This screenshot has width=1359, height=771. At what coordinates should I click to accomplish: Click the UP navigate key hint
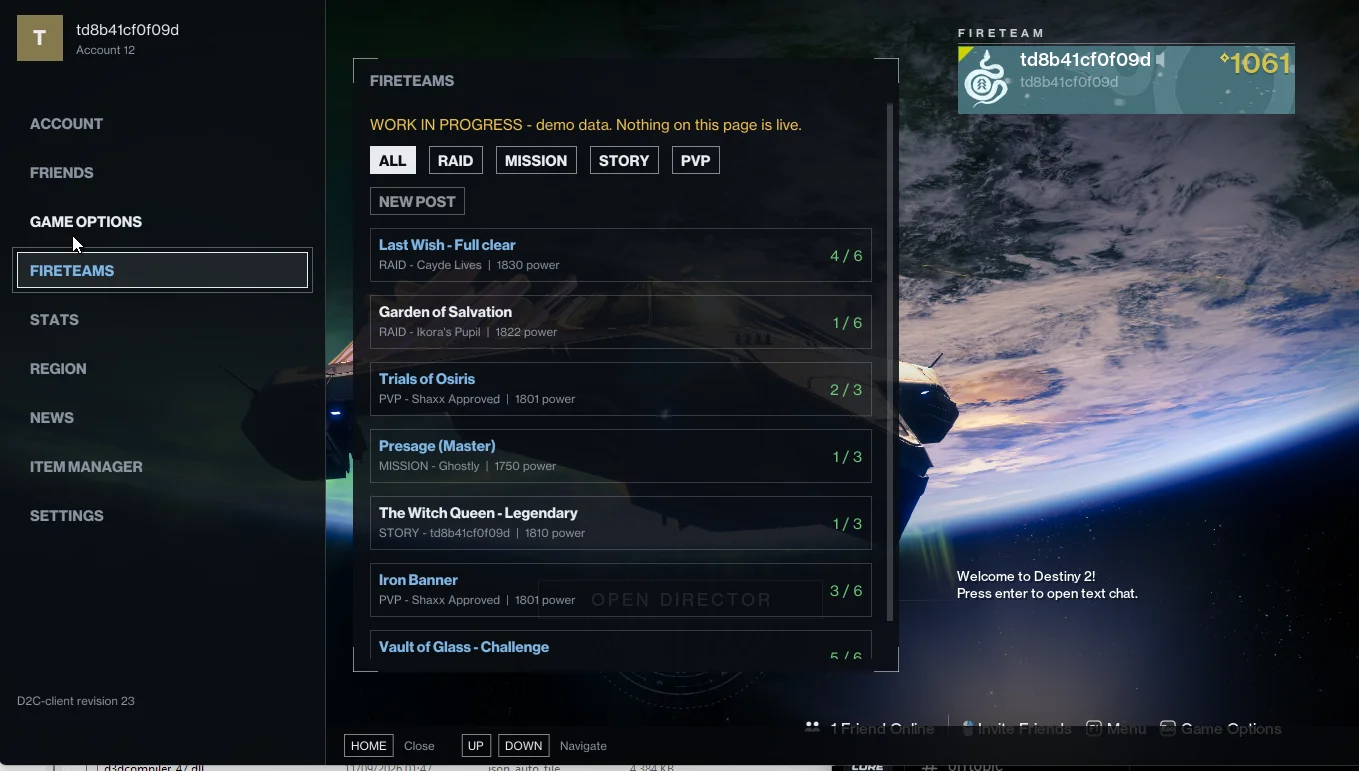[476, 746]
